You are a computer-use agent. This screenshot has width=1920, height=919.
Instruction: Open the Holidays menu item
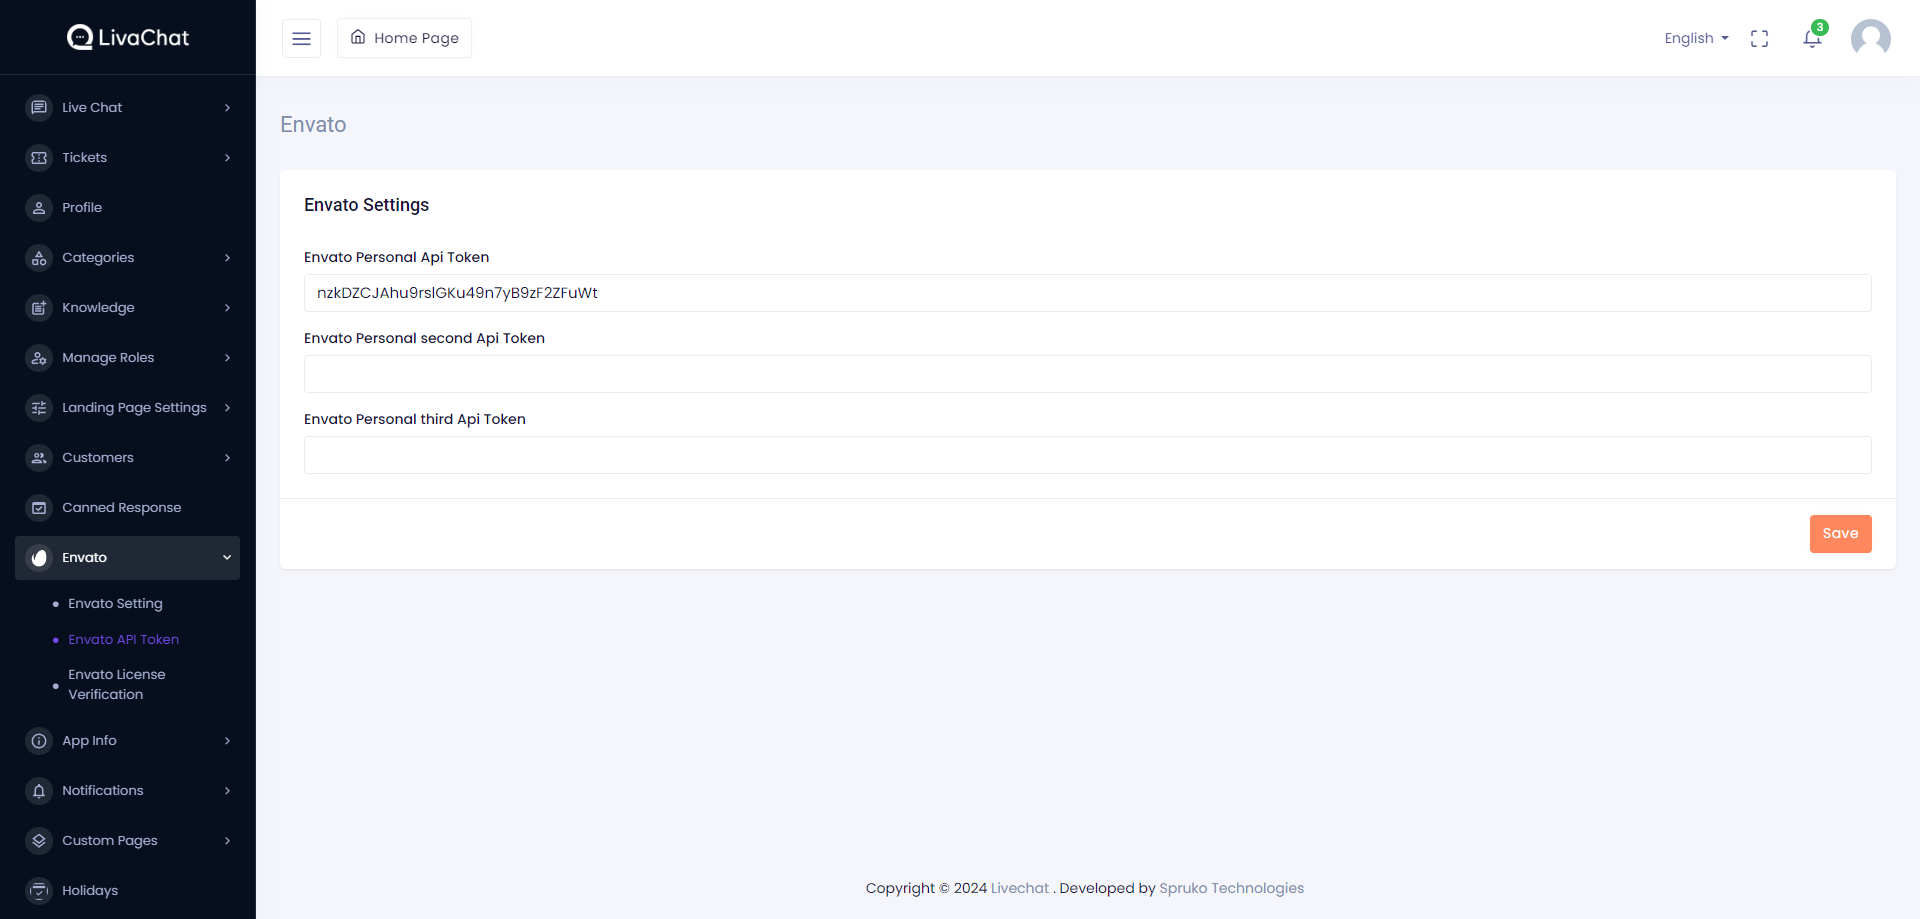point(90,890)
